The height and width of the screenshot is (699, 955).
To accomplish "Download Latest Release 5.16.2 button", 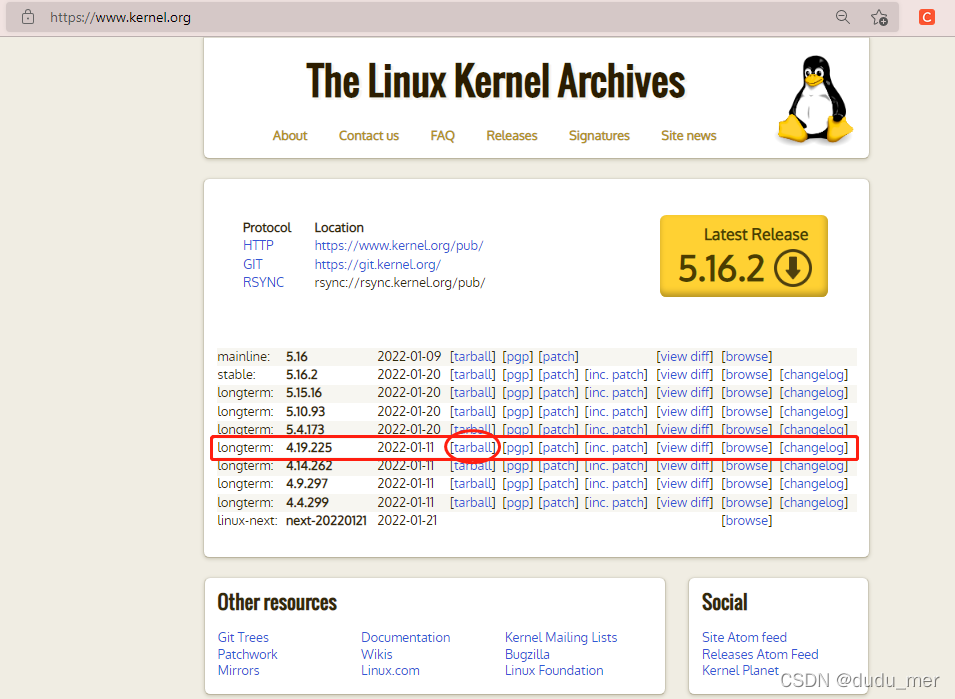I will point(744,256).
